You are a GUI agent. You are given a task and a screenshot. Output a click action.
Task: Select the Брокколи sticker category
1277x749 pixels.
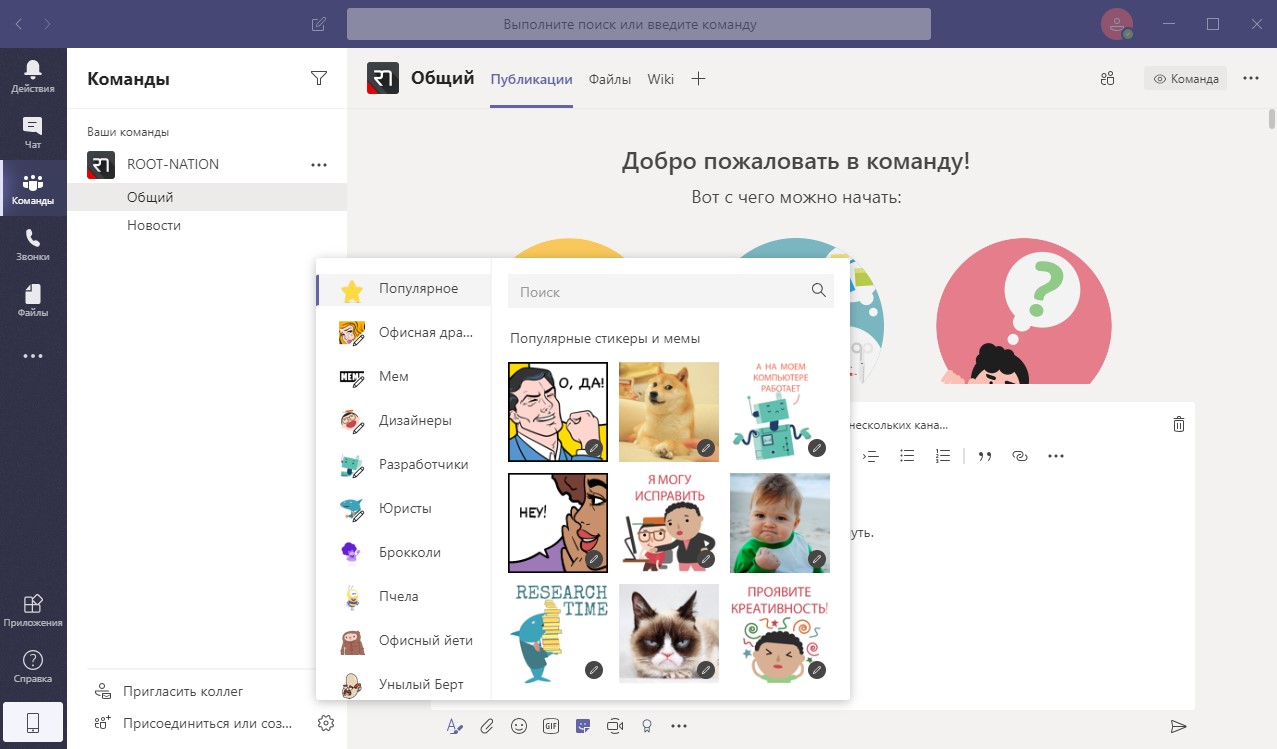404,553
